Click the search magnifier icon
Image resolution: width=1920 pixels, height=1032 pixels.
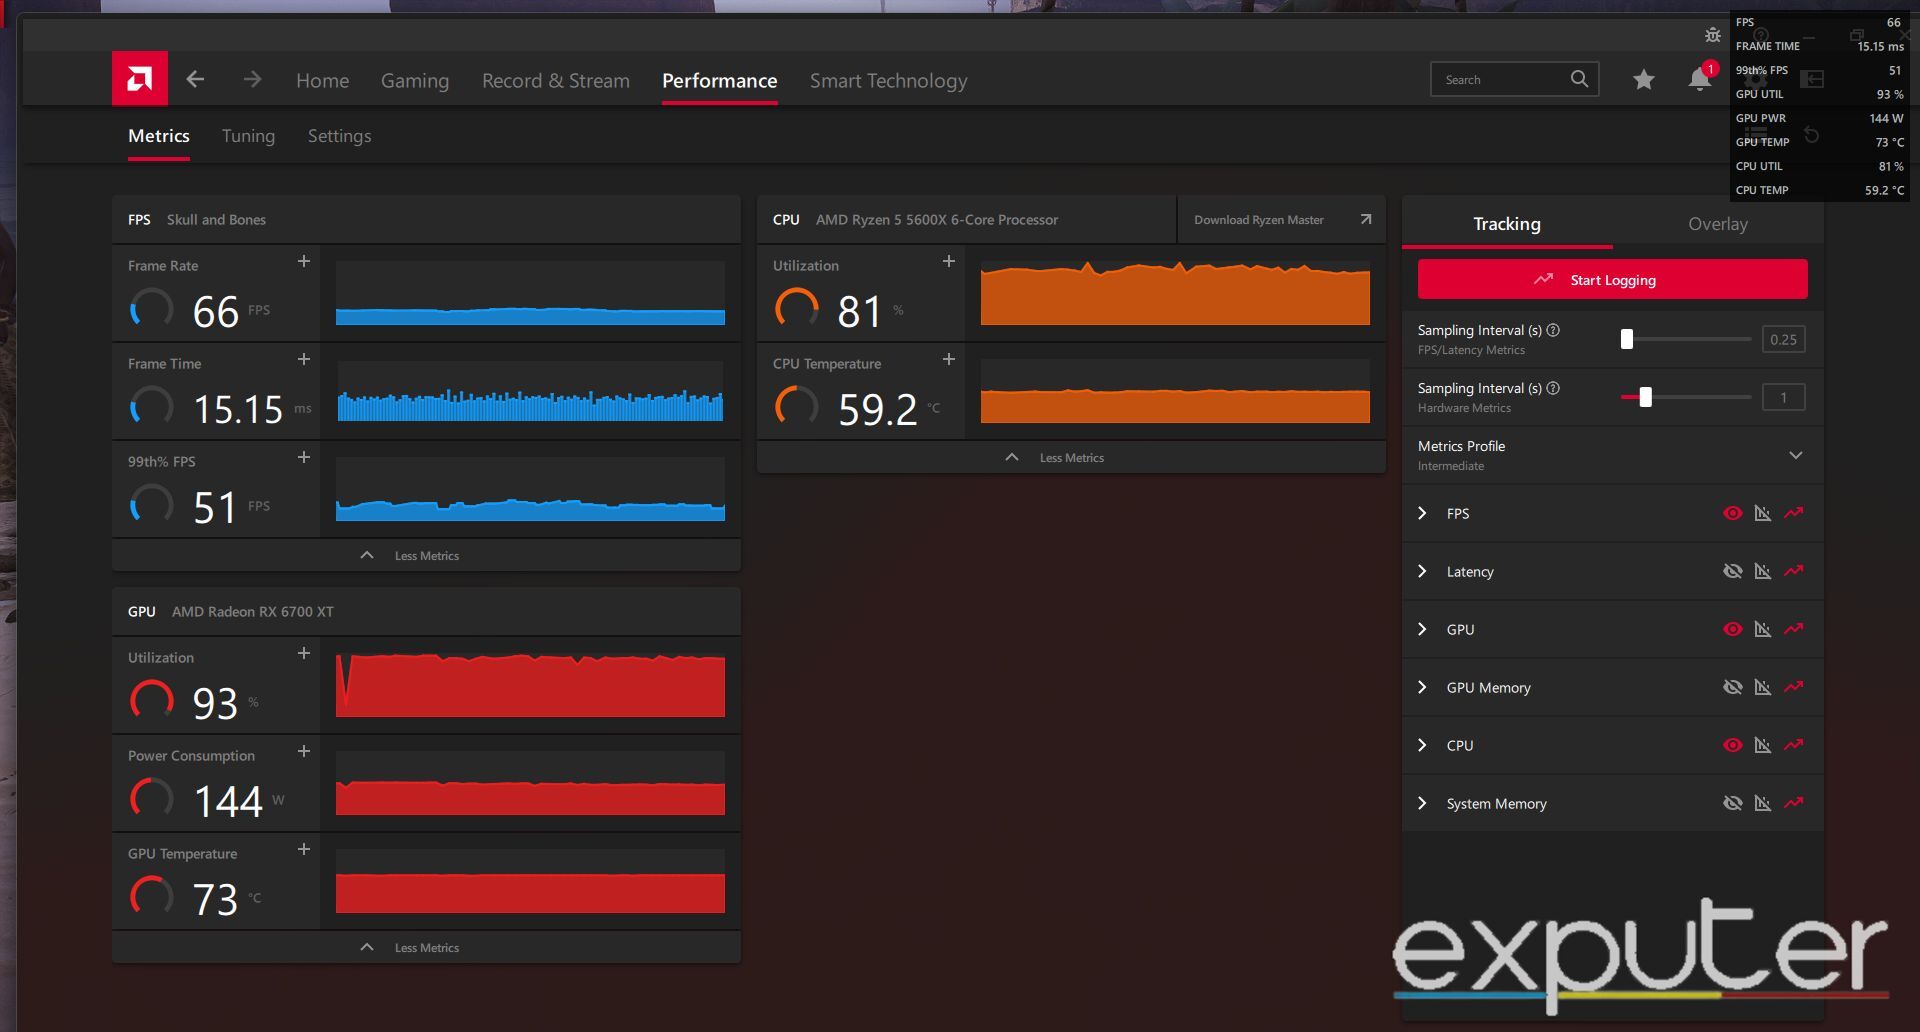pyautogui.click(x=1579, y=79)
